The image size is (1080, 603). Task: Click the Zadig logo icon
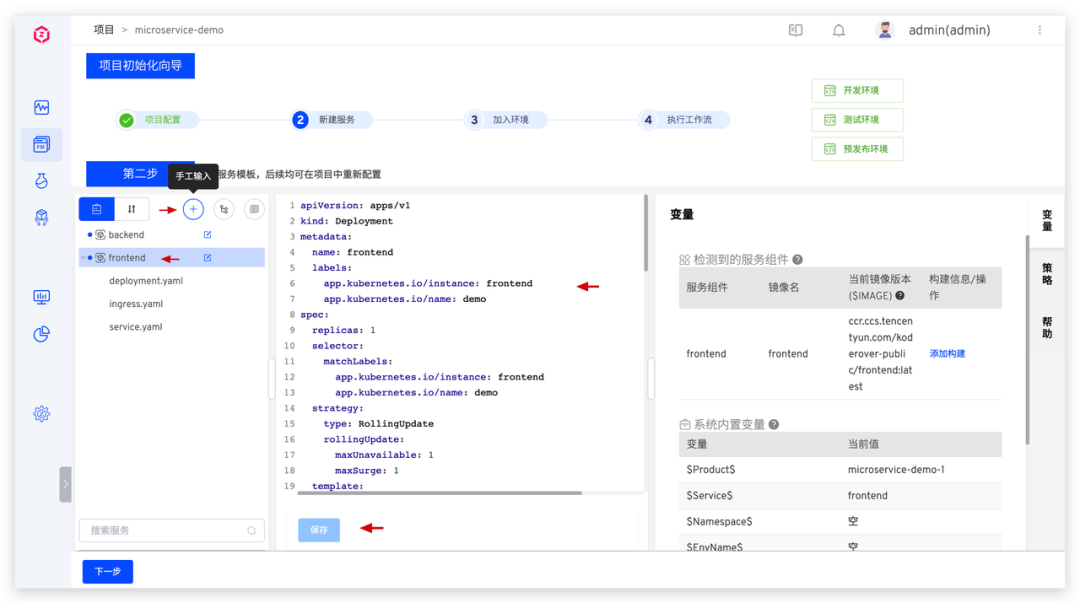pyautogui.click(x=41, y=34)
